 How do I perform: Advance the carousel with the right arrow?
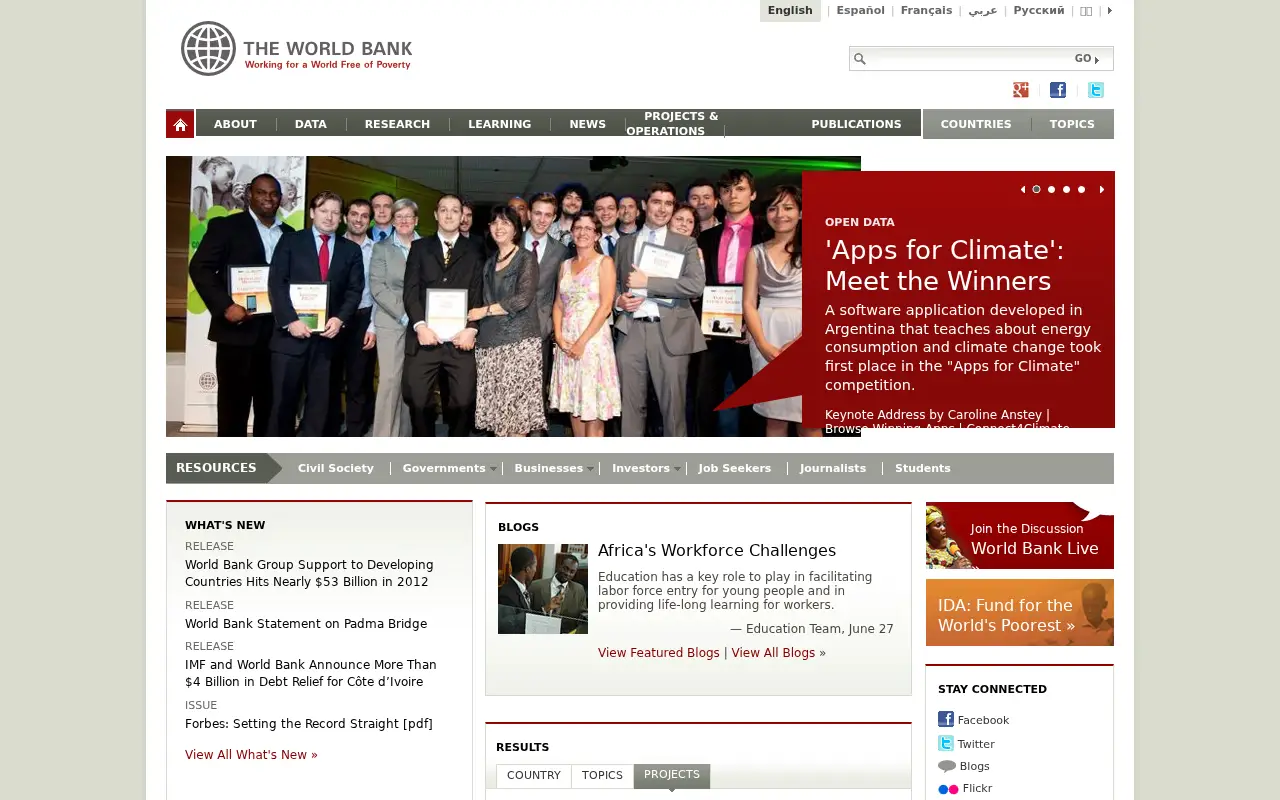(1102, 189)
